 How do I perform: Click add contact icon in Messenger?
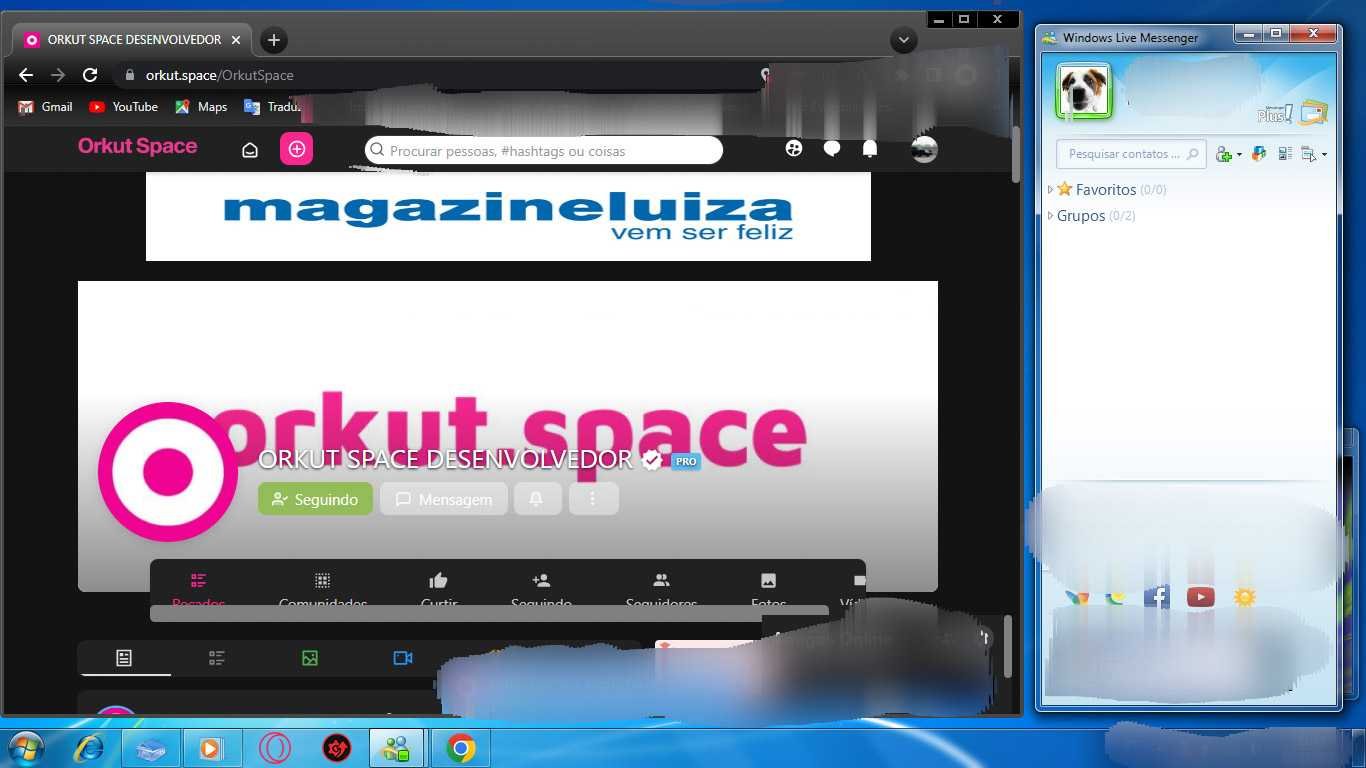tap(1224, 154)
